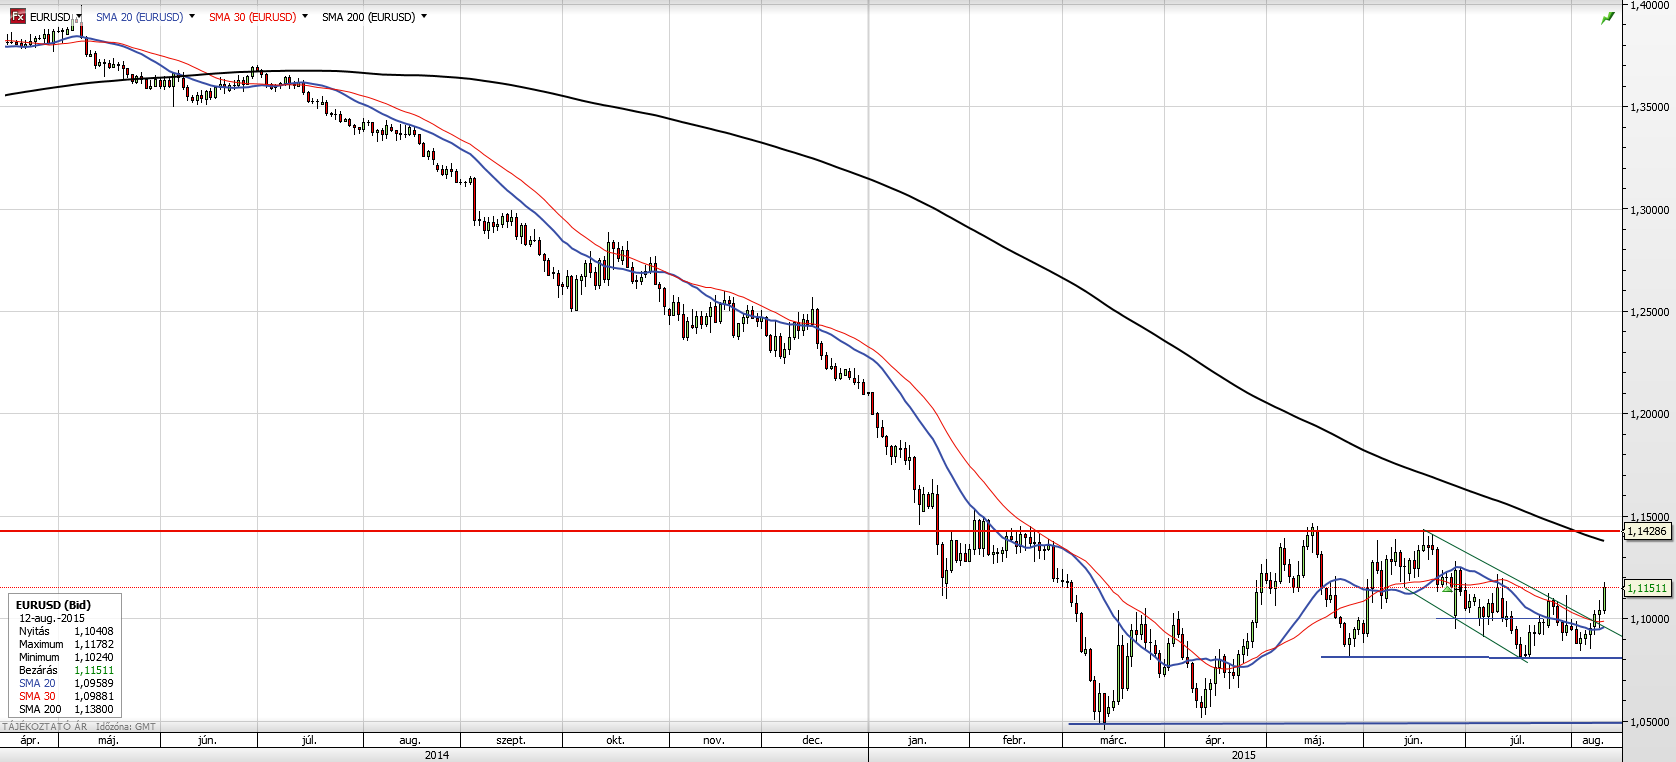Click the Minimum value 1,10240
The width and height of the screenshot is (1676, 762).
click(x=94, y=657)
